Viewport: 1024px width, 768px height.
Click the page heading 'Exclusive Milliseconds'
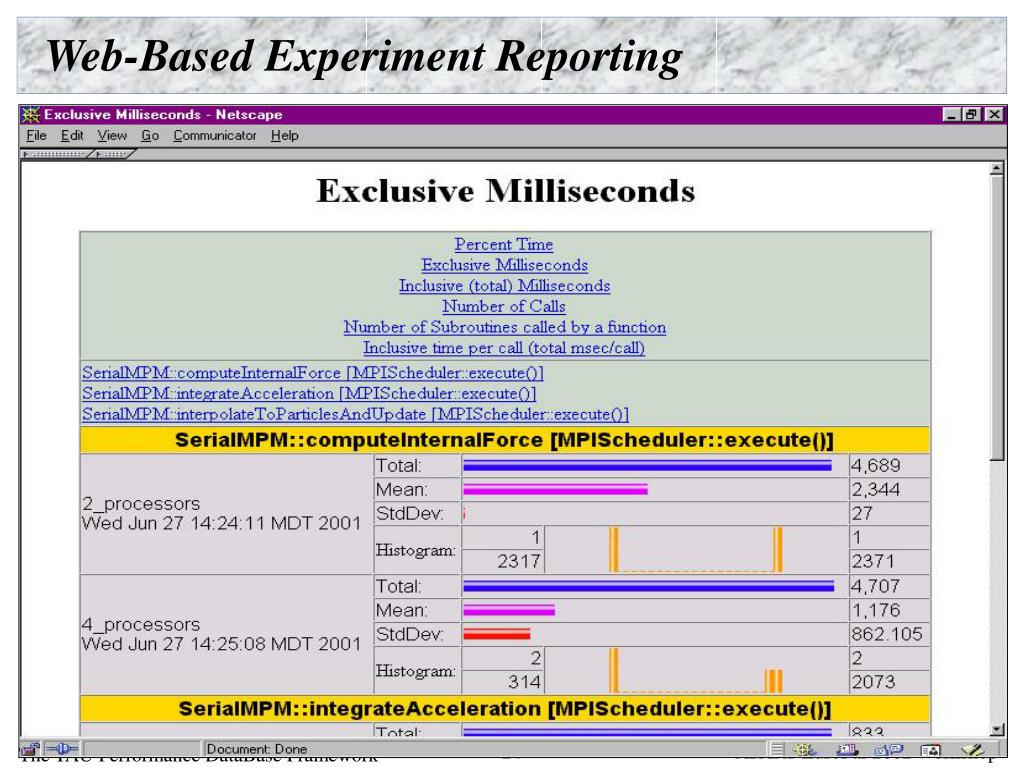505,191
